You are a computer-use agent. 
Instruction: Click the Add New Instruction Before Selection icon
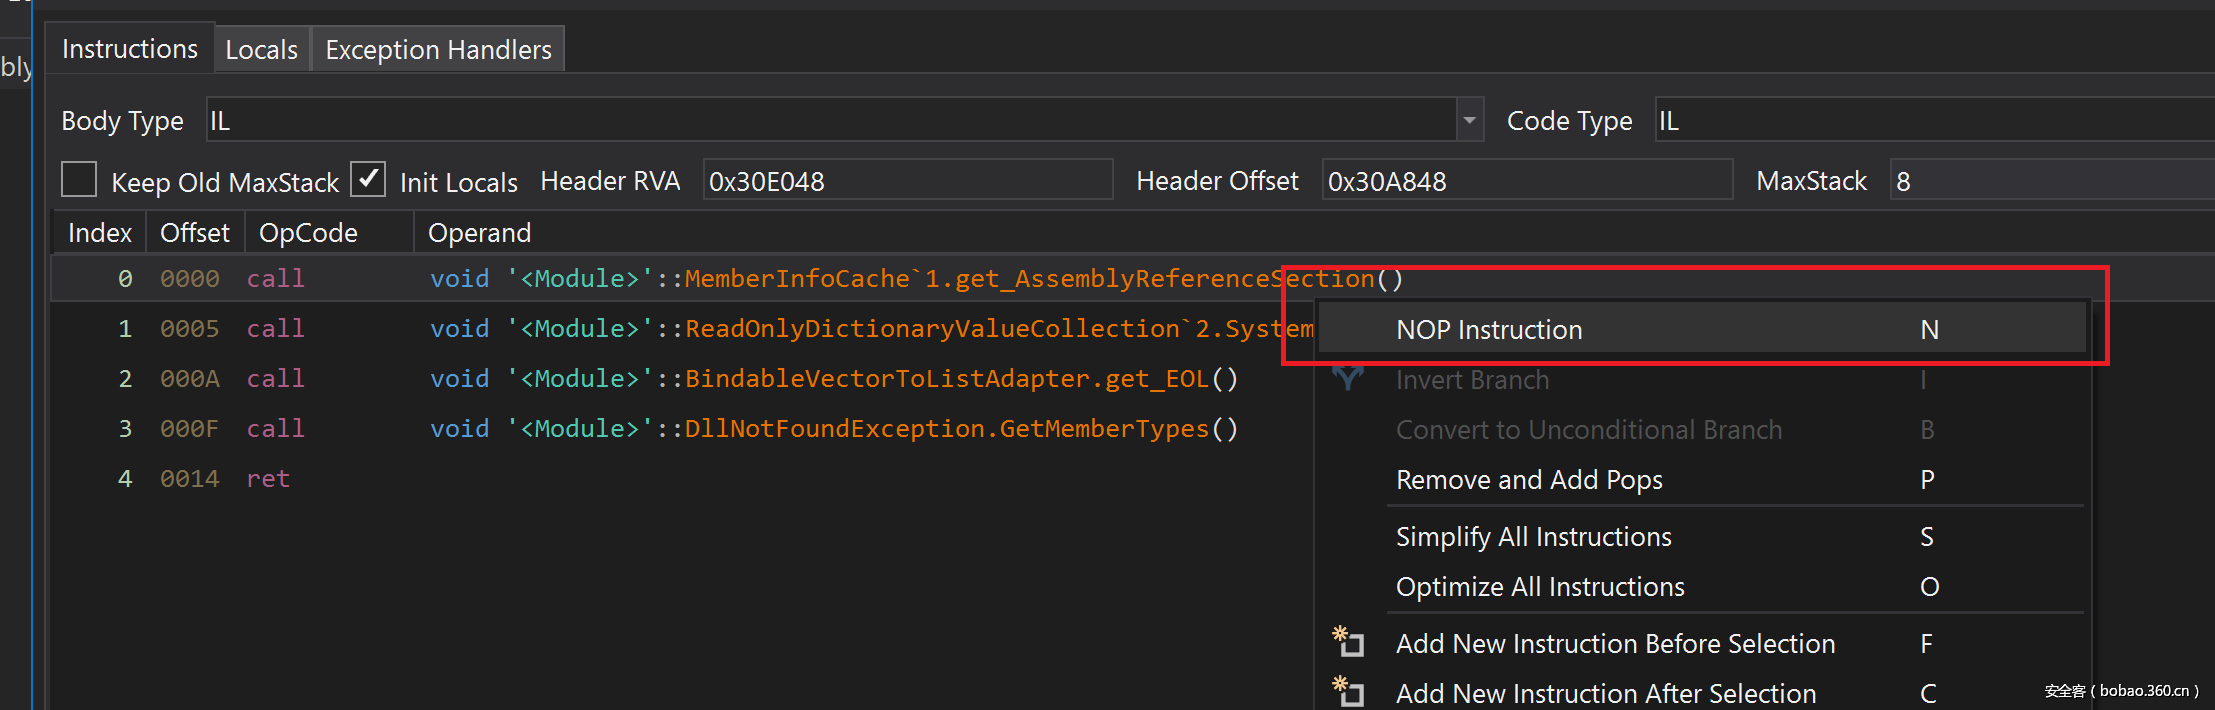point(1348,641)
